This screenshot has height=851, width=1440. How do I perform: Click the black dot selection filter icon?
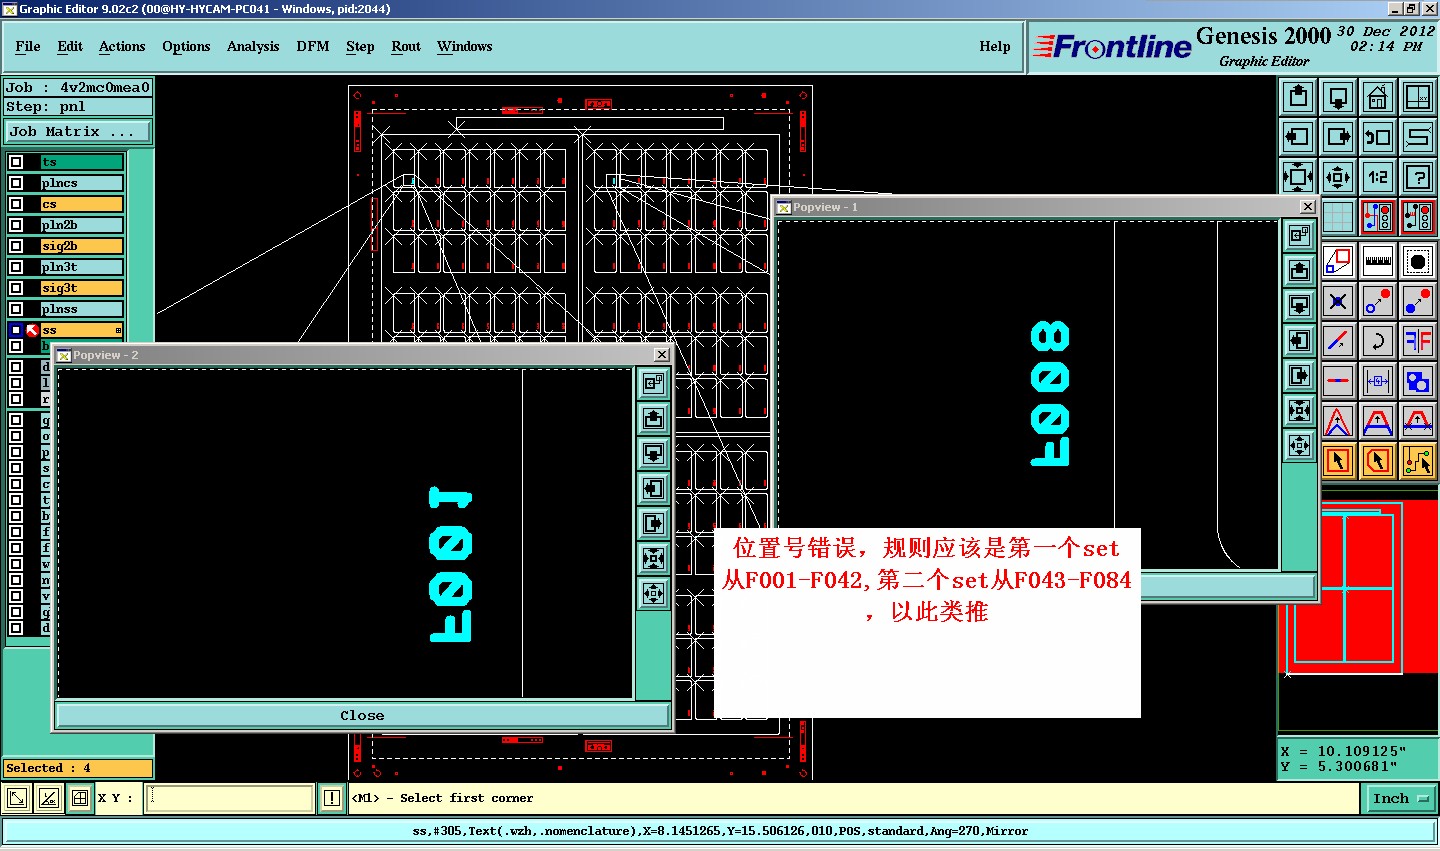coord(1418,261)
